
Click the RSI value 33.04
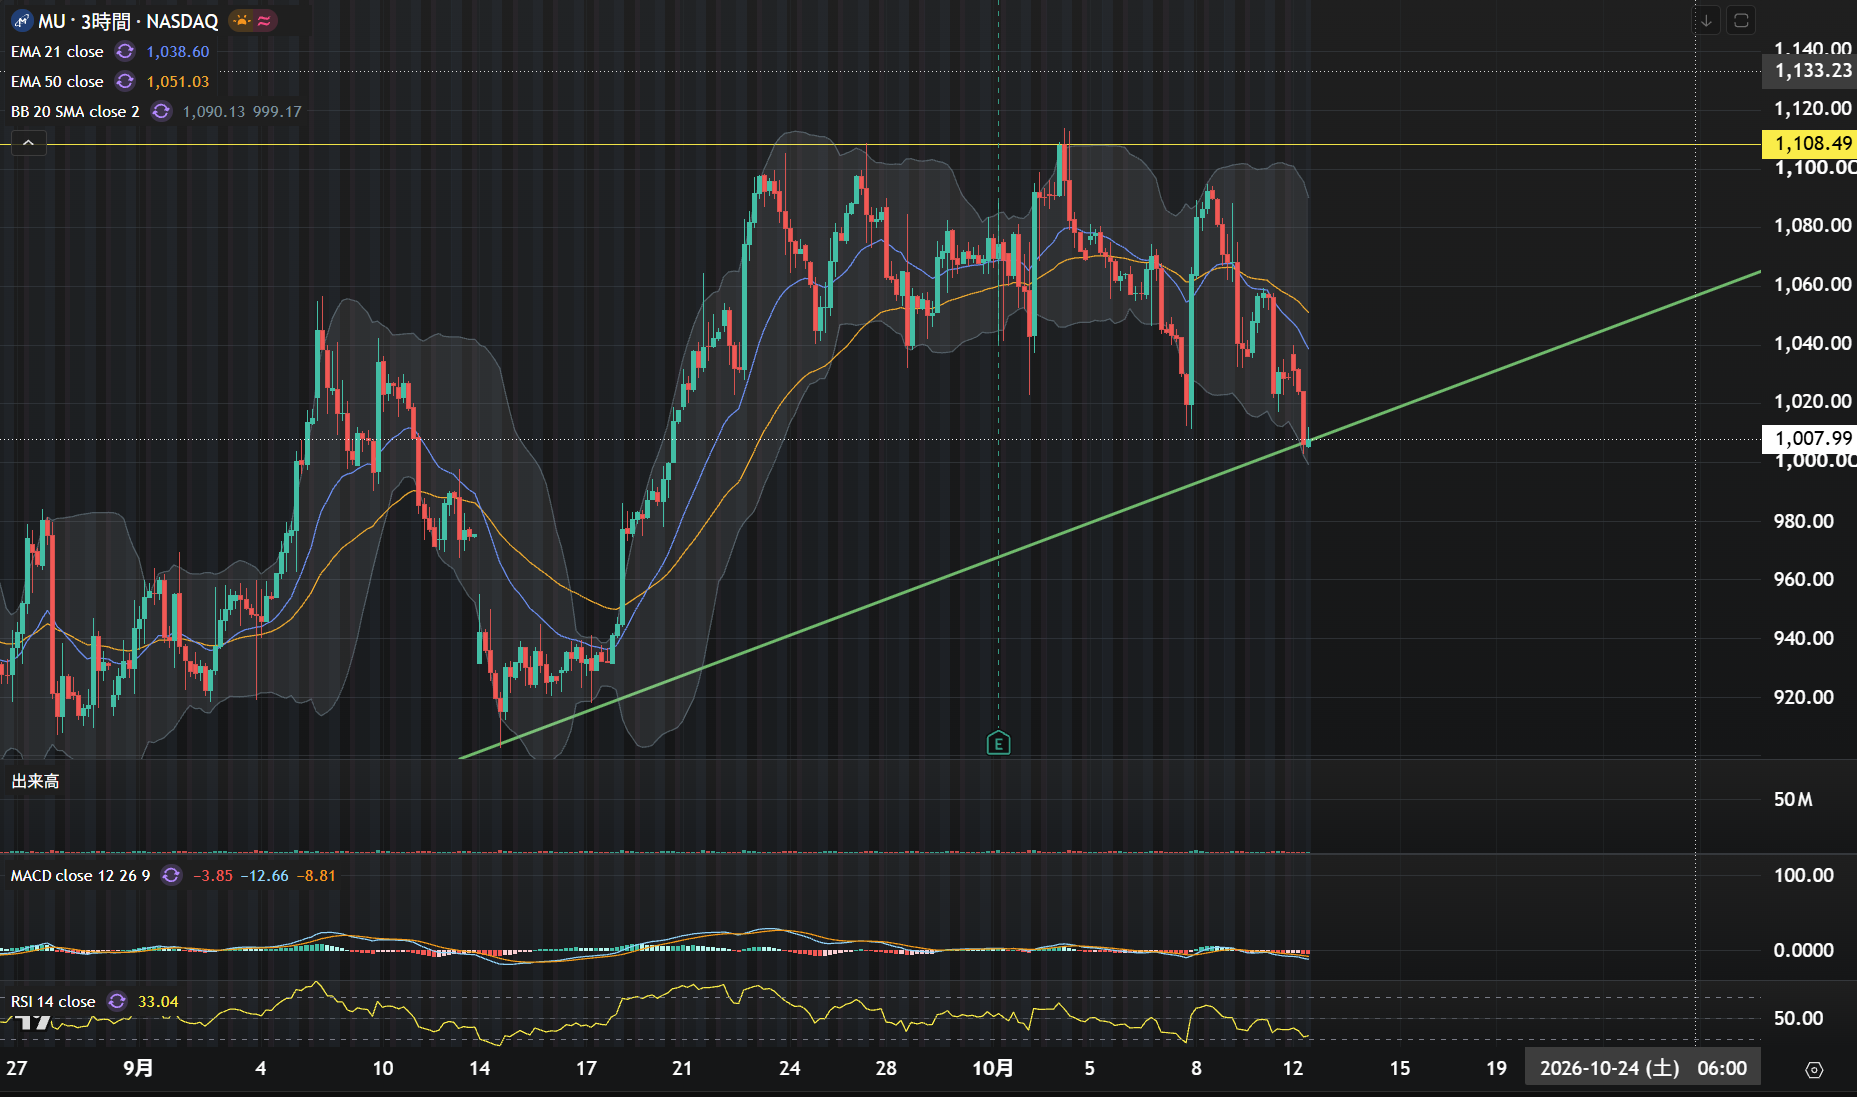158,1001
